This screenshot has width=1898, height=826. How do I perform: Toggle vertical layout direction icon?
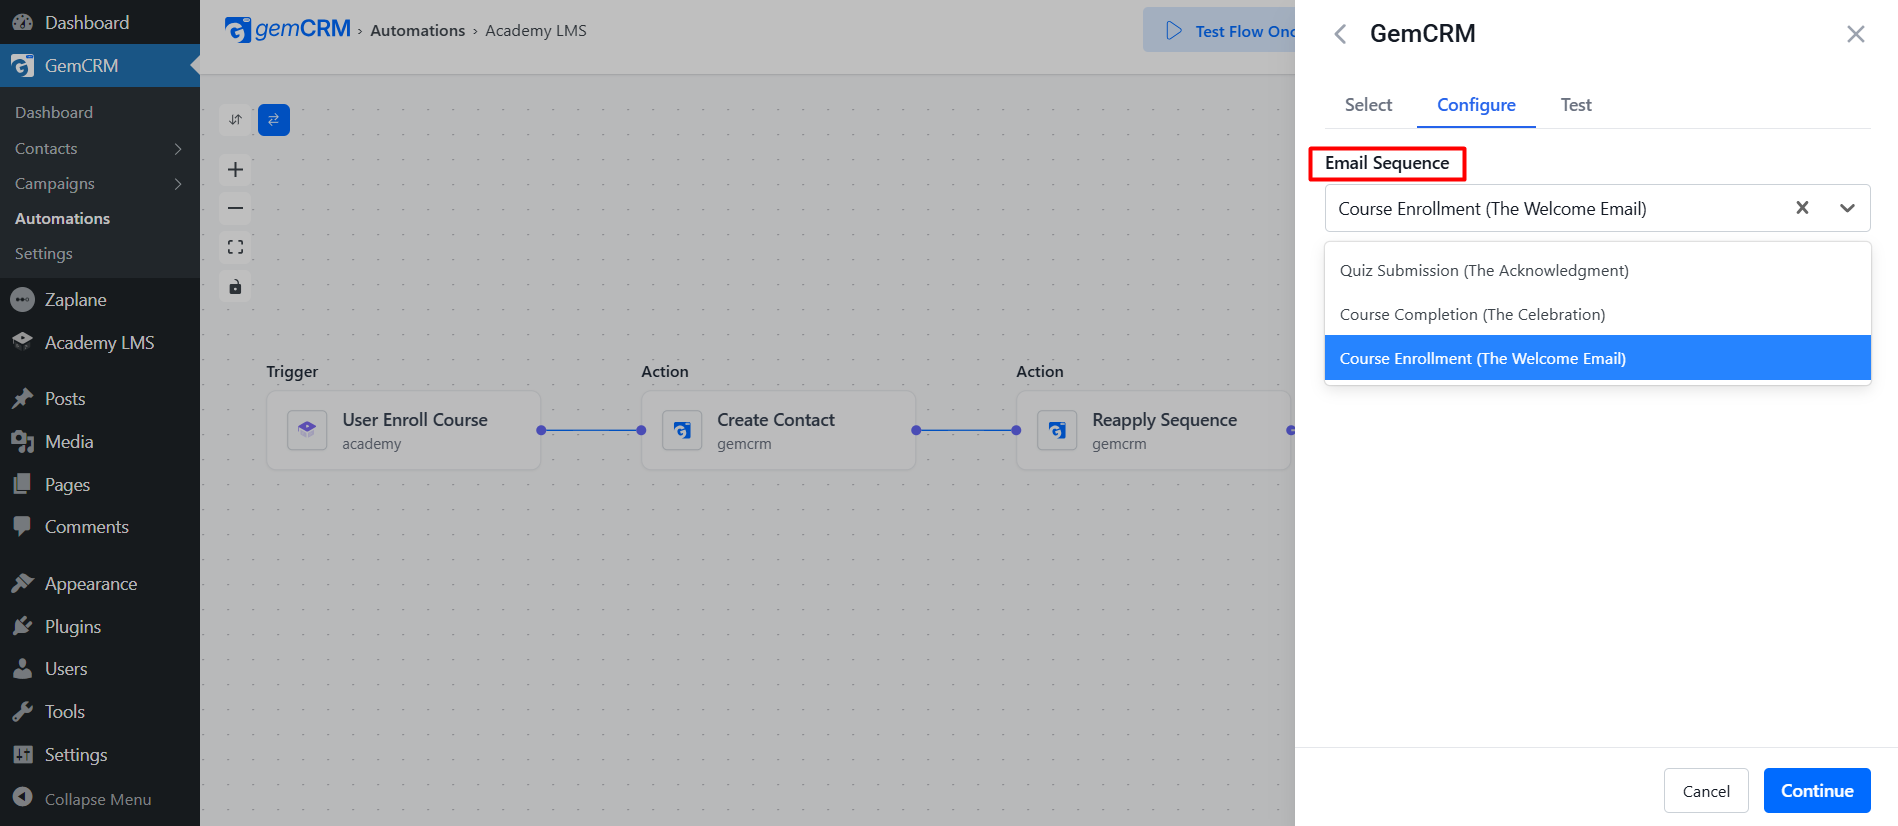pyautogui.click(x=235, y=120)
